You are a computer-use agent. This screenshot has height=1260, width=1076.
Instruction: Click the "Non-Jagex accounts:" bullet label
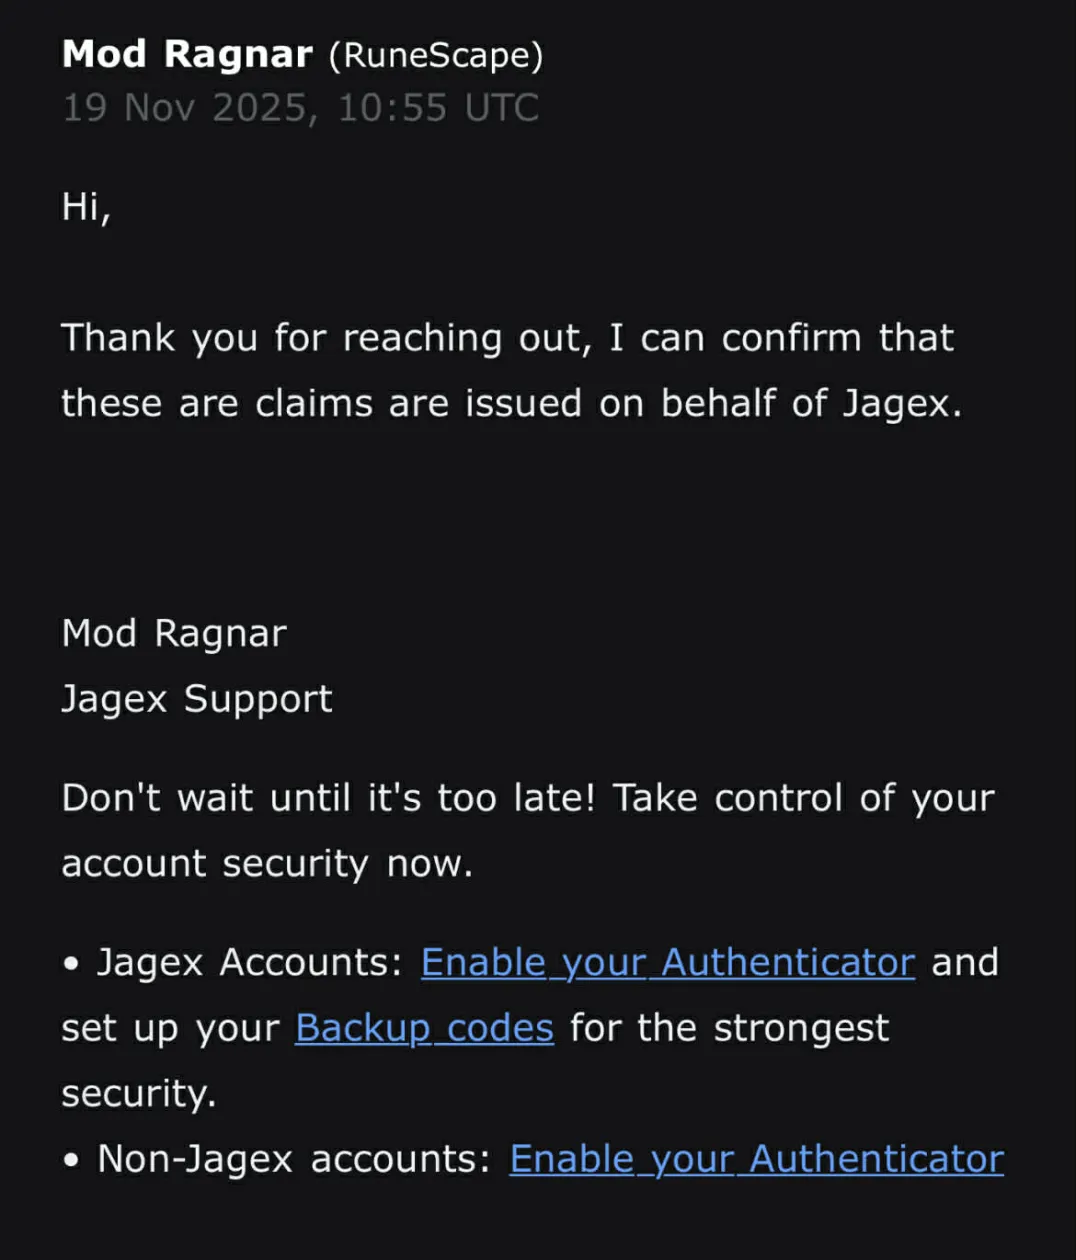click(x=294, y=1159)
